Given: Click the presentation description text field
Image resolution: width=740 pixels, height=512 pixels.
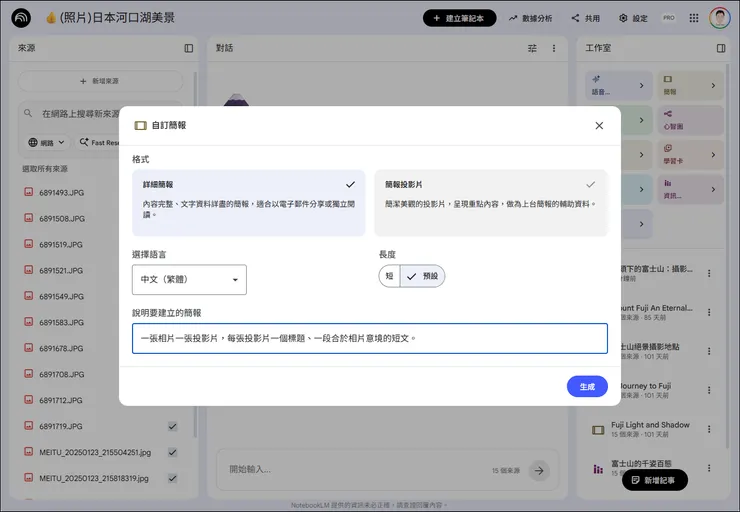Looking at the screenshot, I should 370,338.
